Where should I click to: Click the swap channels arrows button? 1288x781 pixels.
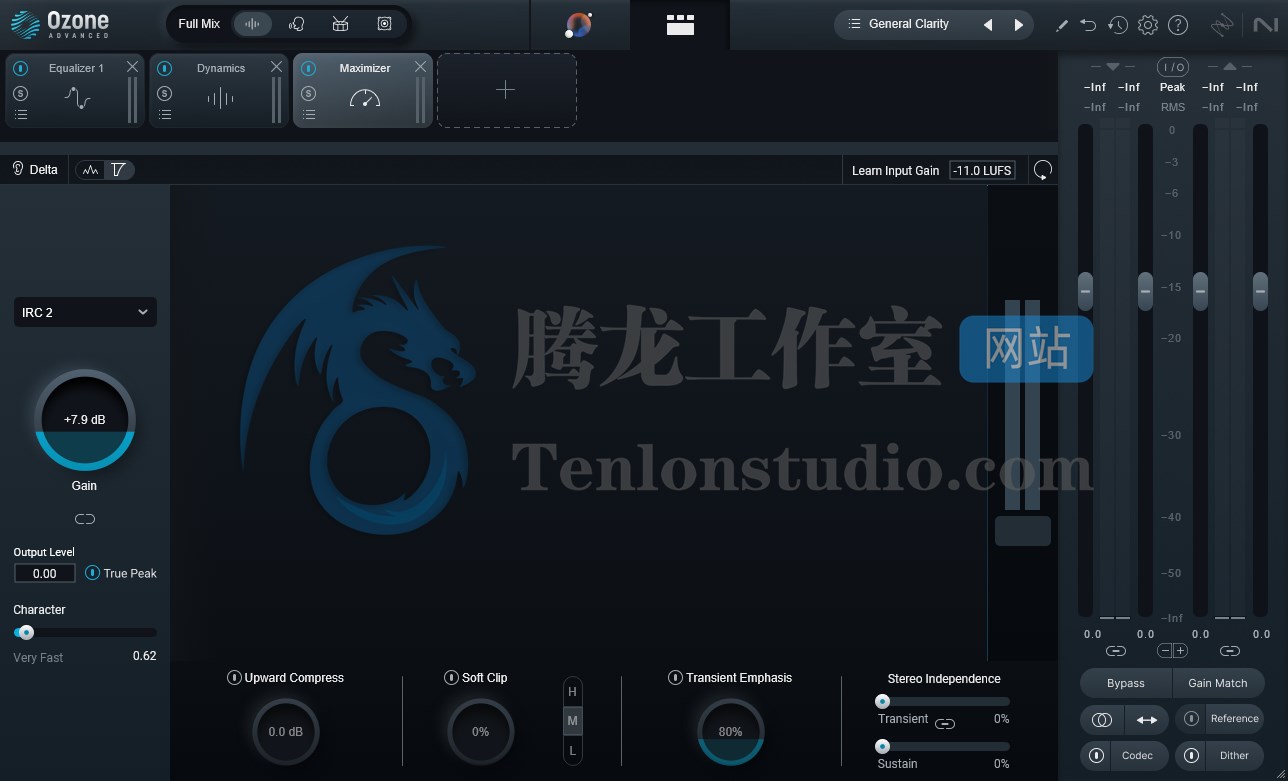click(1147, 719)
